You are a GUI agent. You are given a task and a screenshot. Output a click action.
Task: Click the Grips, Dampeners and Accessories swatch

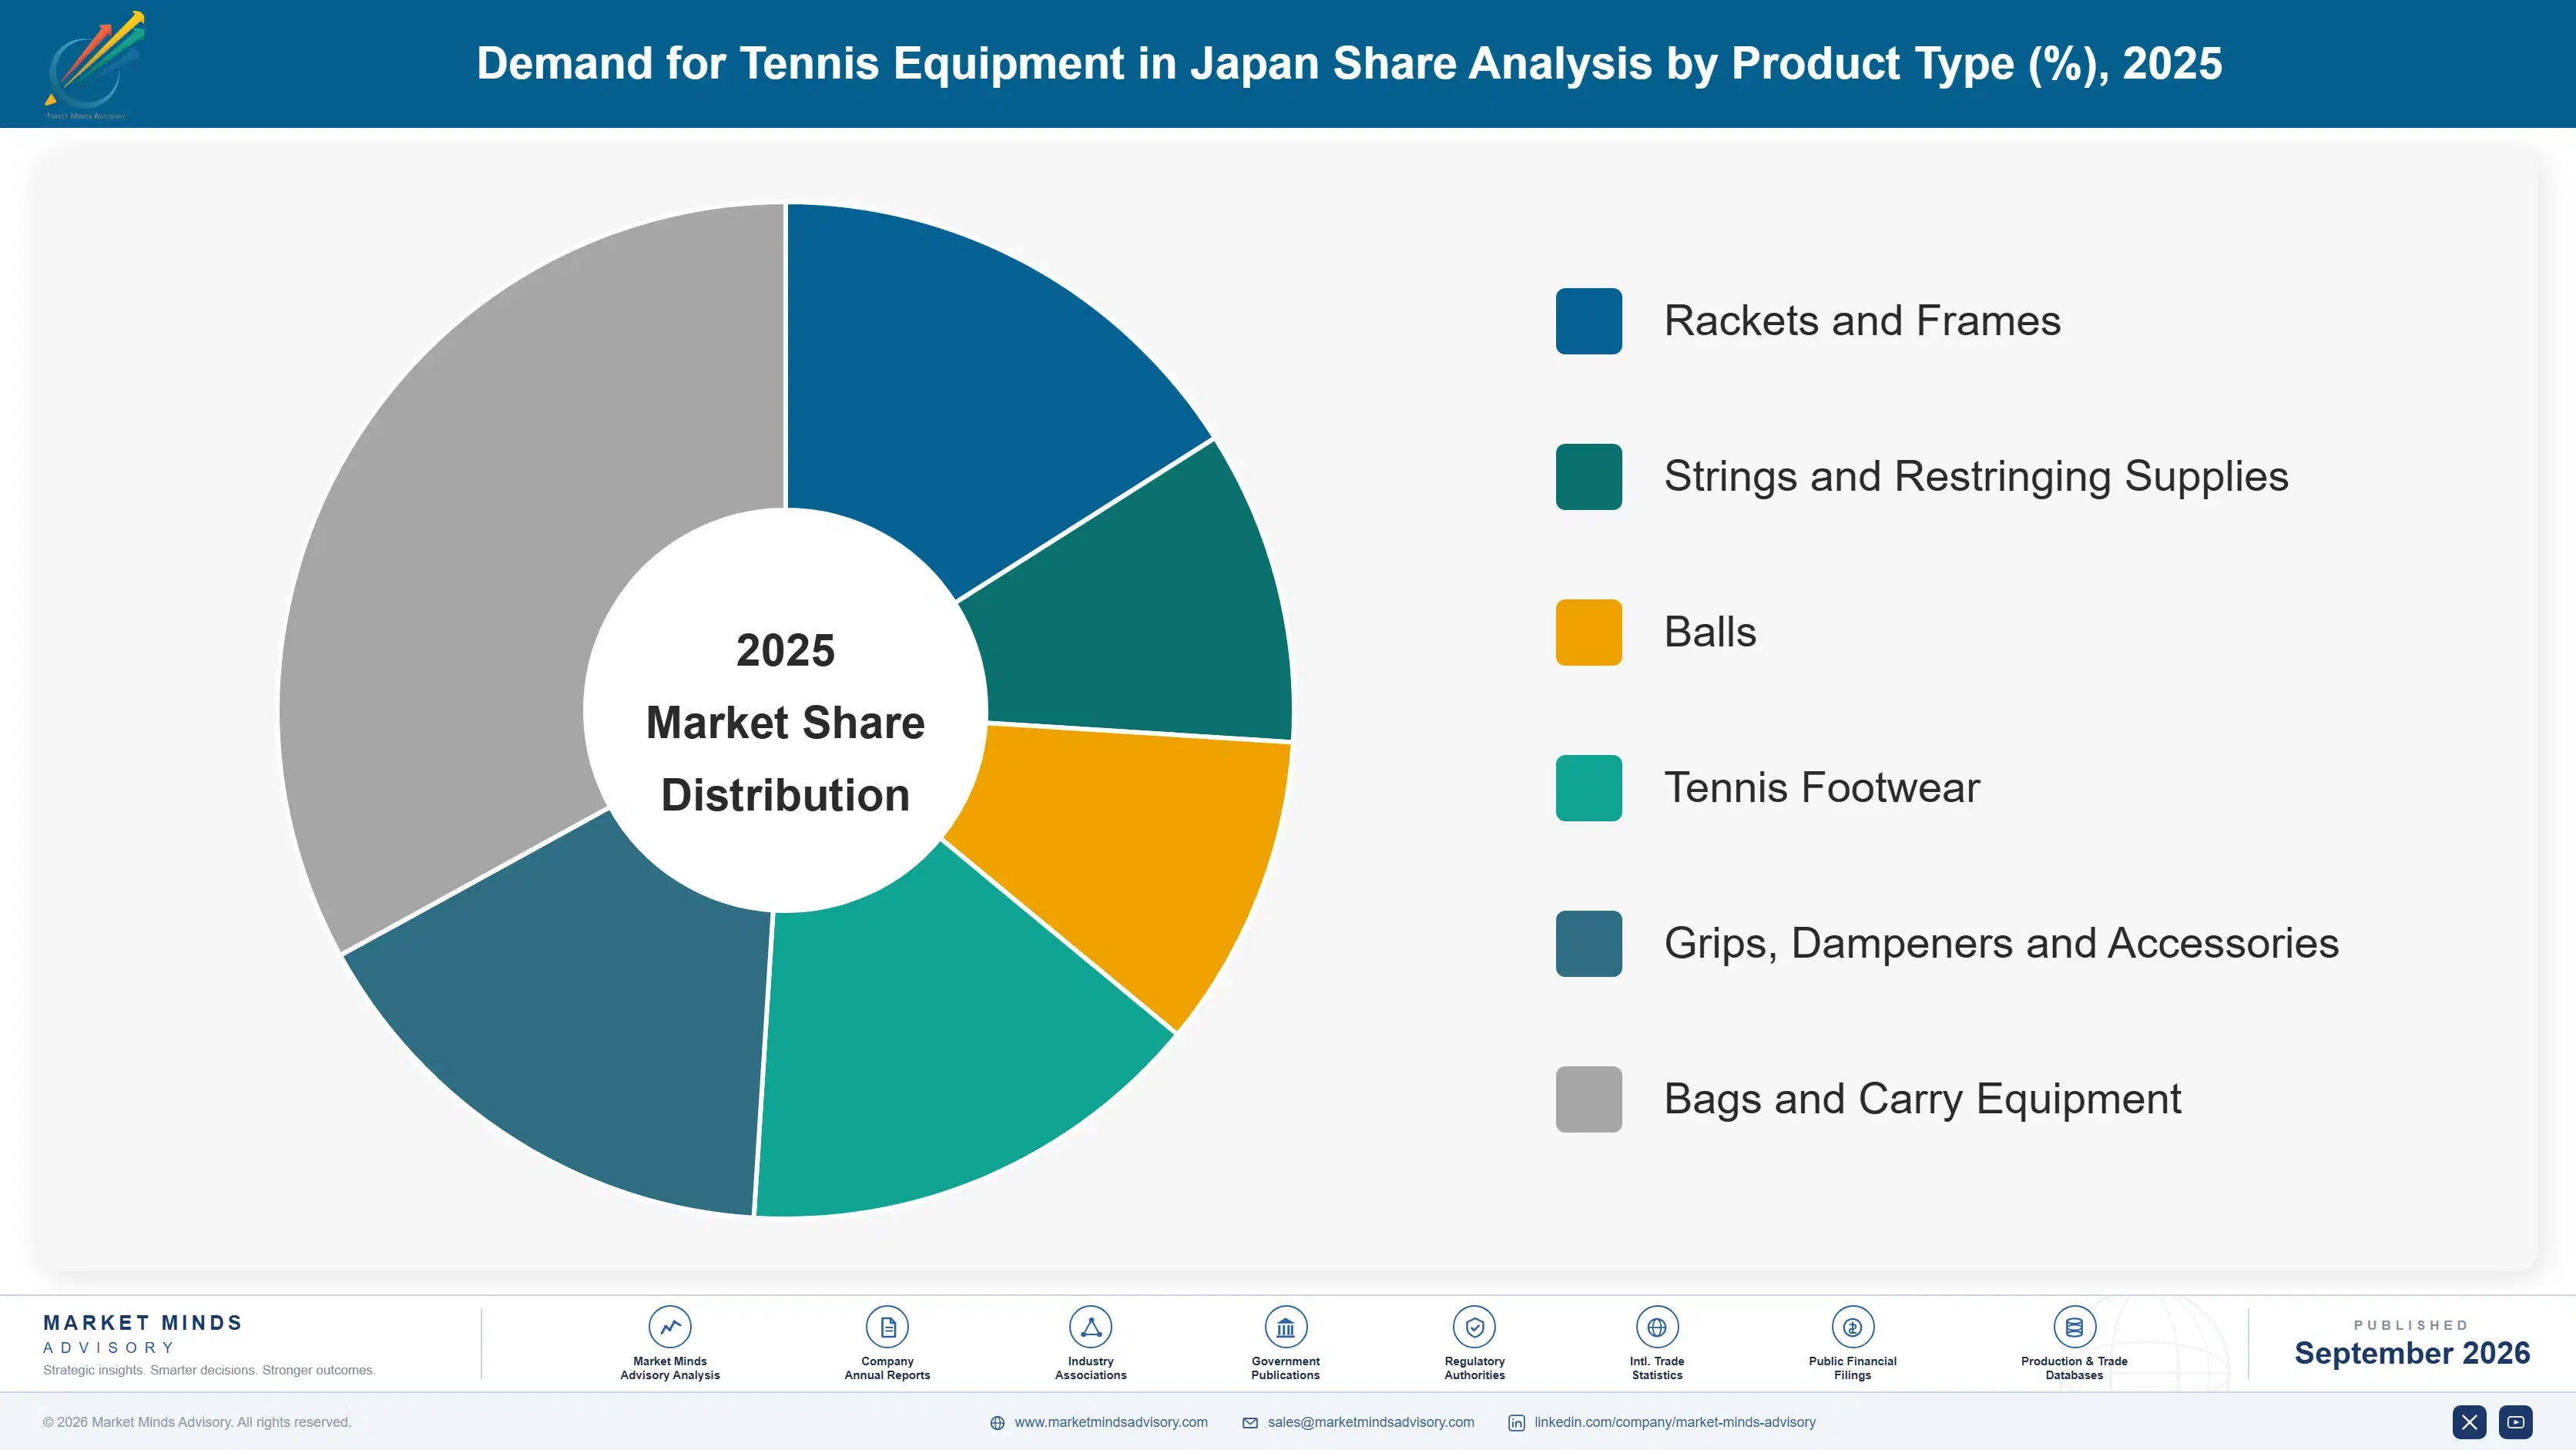click(x=1588, y=943)
